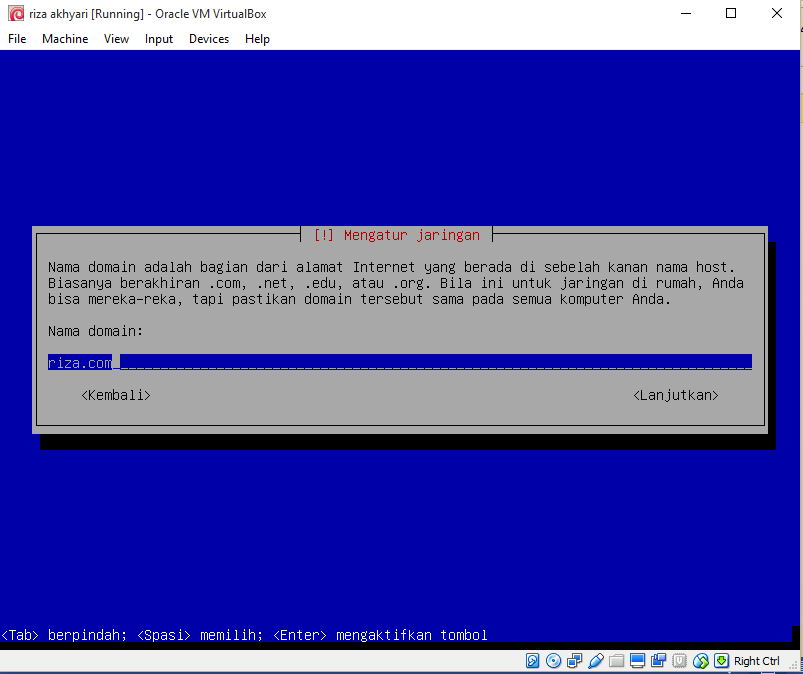This screenshot has width=803, height=674.
Task: Click the USB devices indicator icon
Action: click(595, 661)
